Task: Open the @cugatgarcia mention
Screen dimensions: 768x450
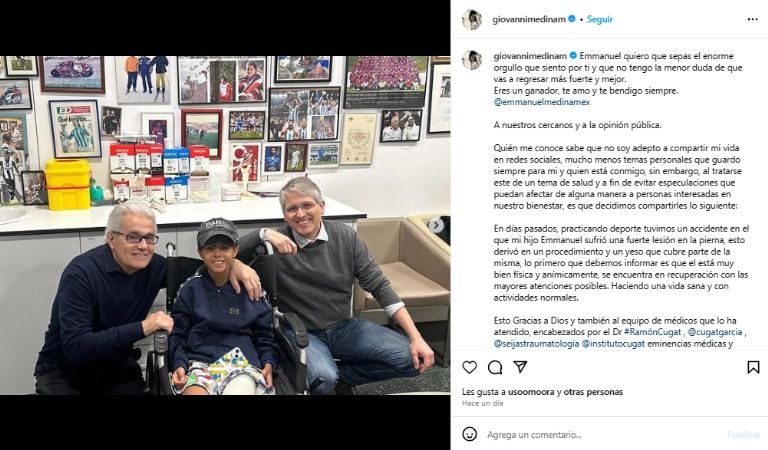Action: [x=715, y=332]
